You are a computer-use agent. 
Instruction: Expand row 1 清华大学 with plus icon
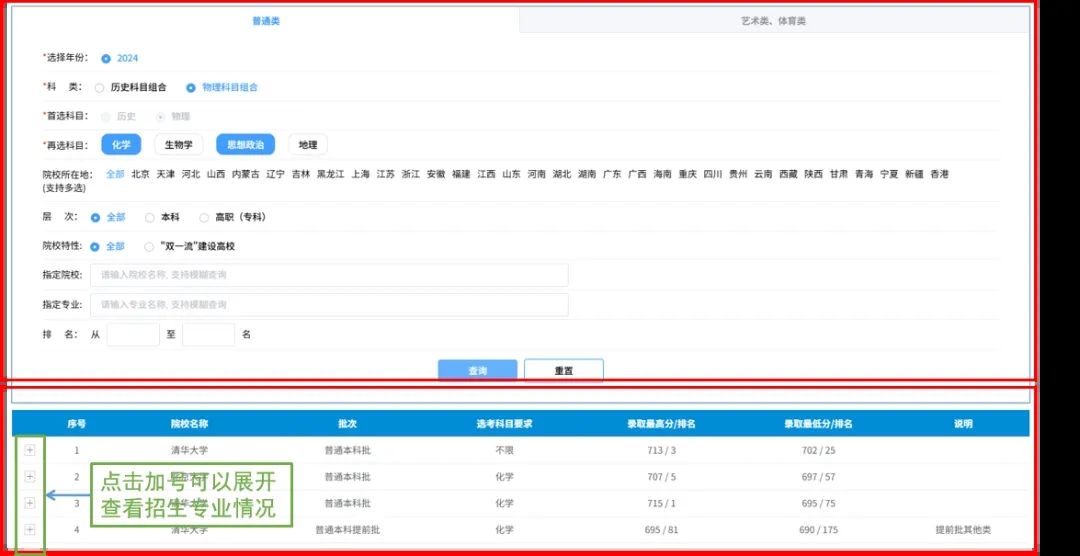point(30,450)
